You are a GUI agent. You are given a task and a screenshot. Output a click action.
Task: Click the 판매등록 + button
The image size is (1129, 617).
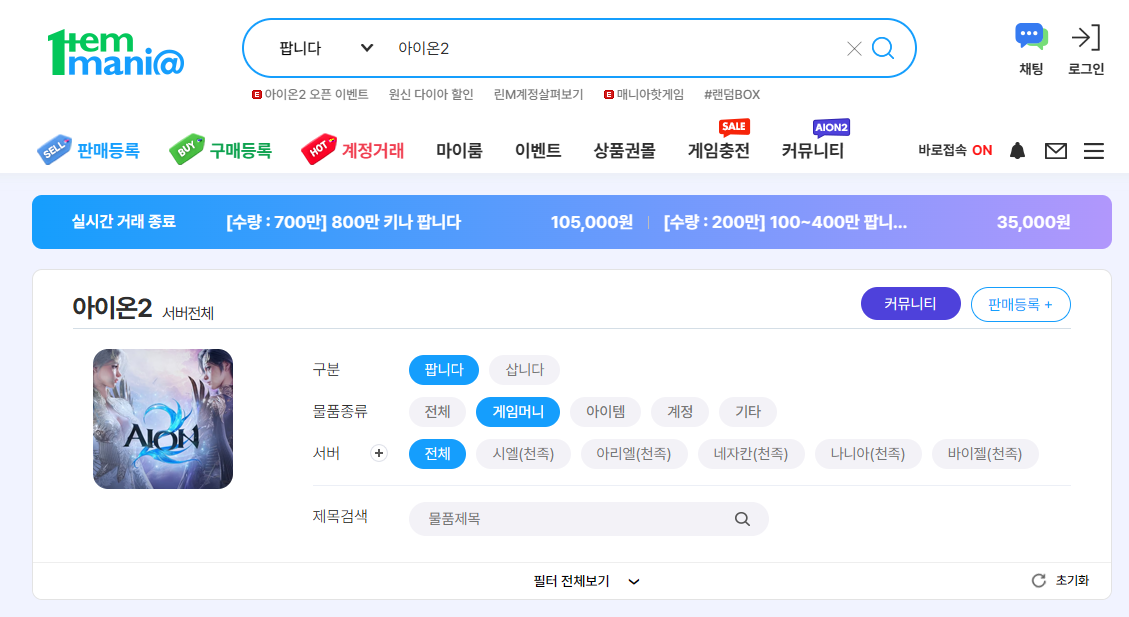point(1020,305)
